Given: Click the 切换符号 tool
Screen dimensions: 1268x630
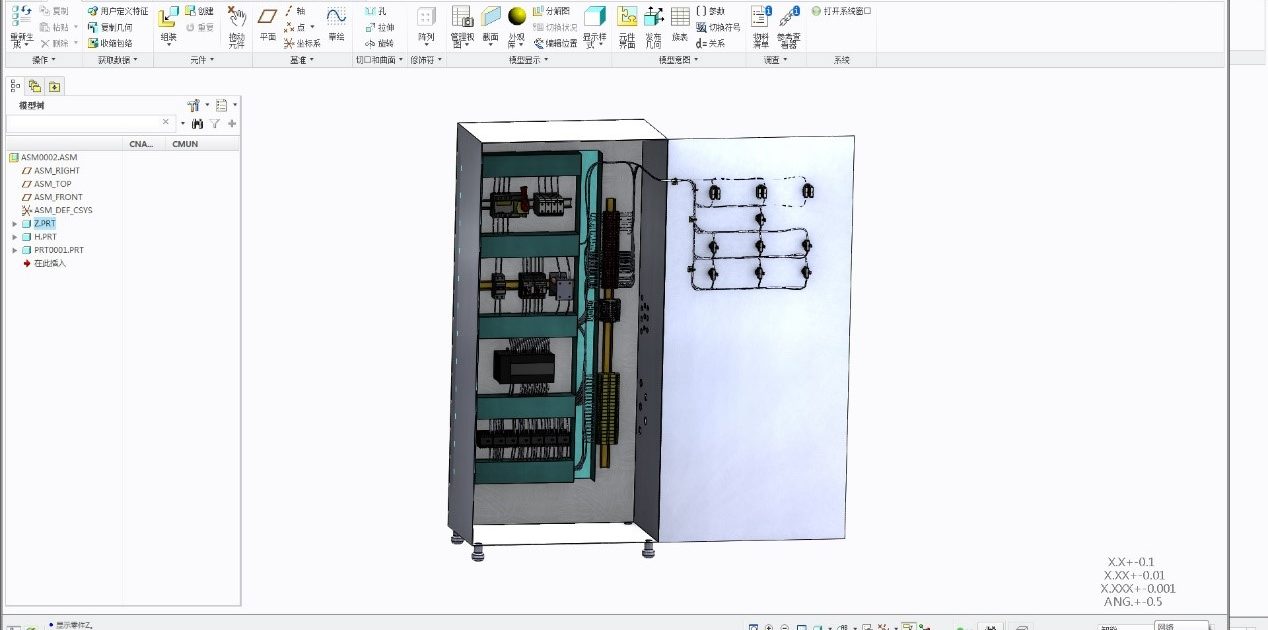Looking at the screenshot, I should (717, 27).
